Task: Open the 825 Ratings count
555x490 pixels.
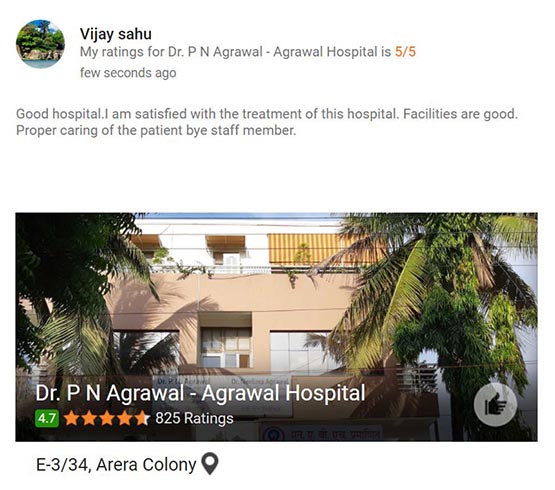Action: pos(194,418)
